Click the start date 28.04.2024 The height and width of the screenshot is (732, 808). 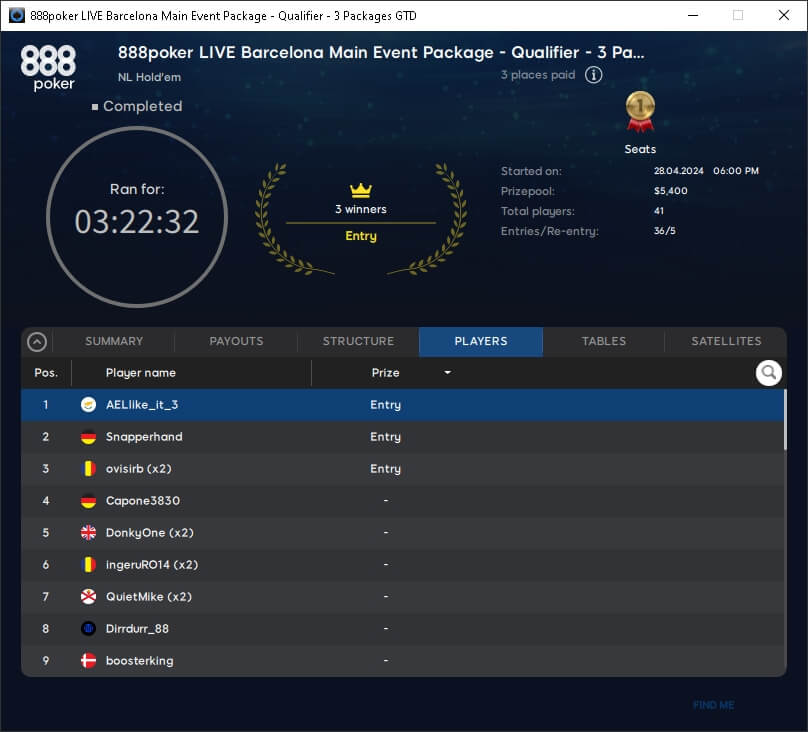pyautogui.click(x=679, y=171)
